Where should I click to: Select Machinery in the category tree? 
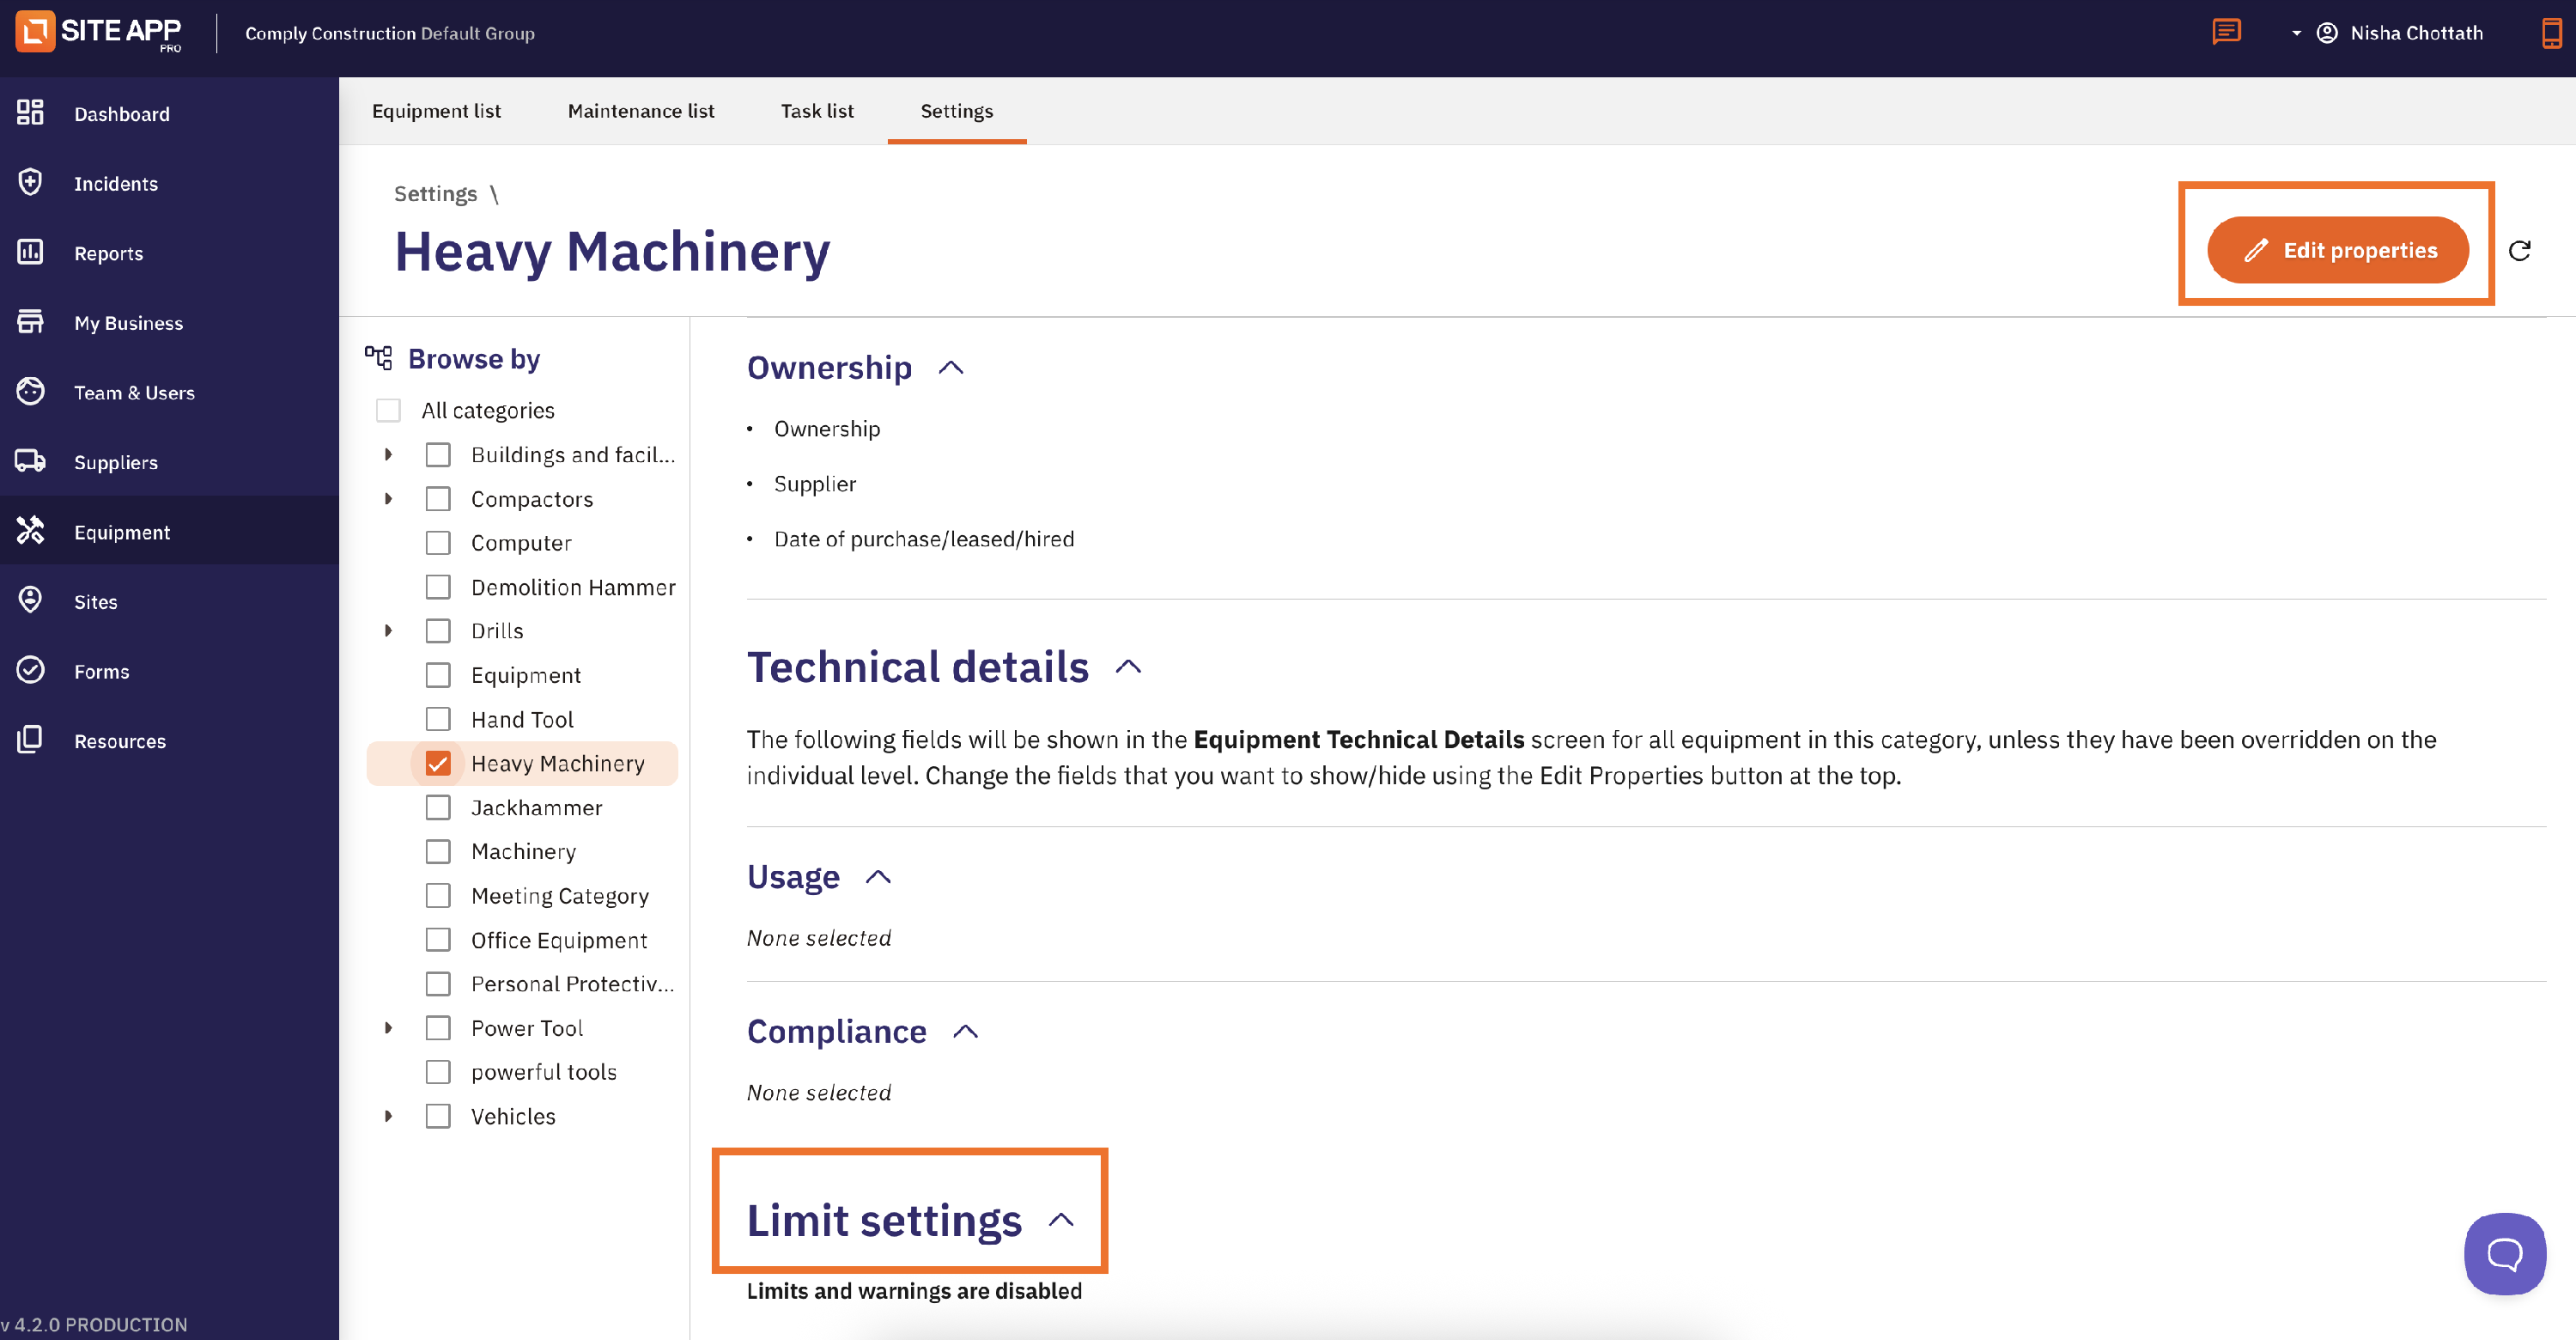(x=523, y=851)
